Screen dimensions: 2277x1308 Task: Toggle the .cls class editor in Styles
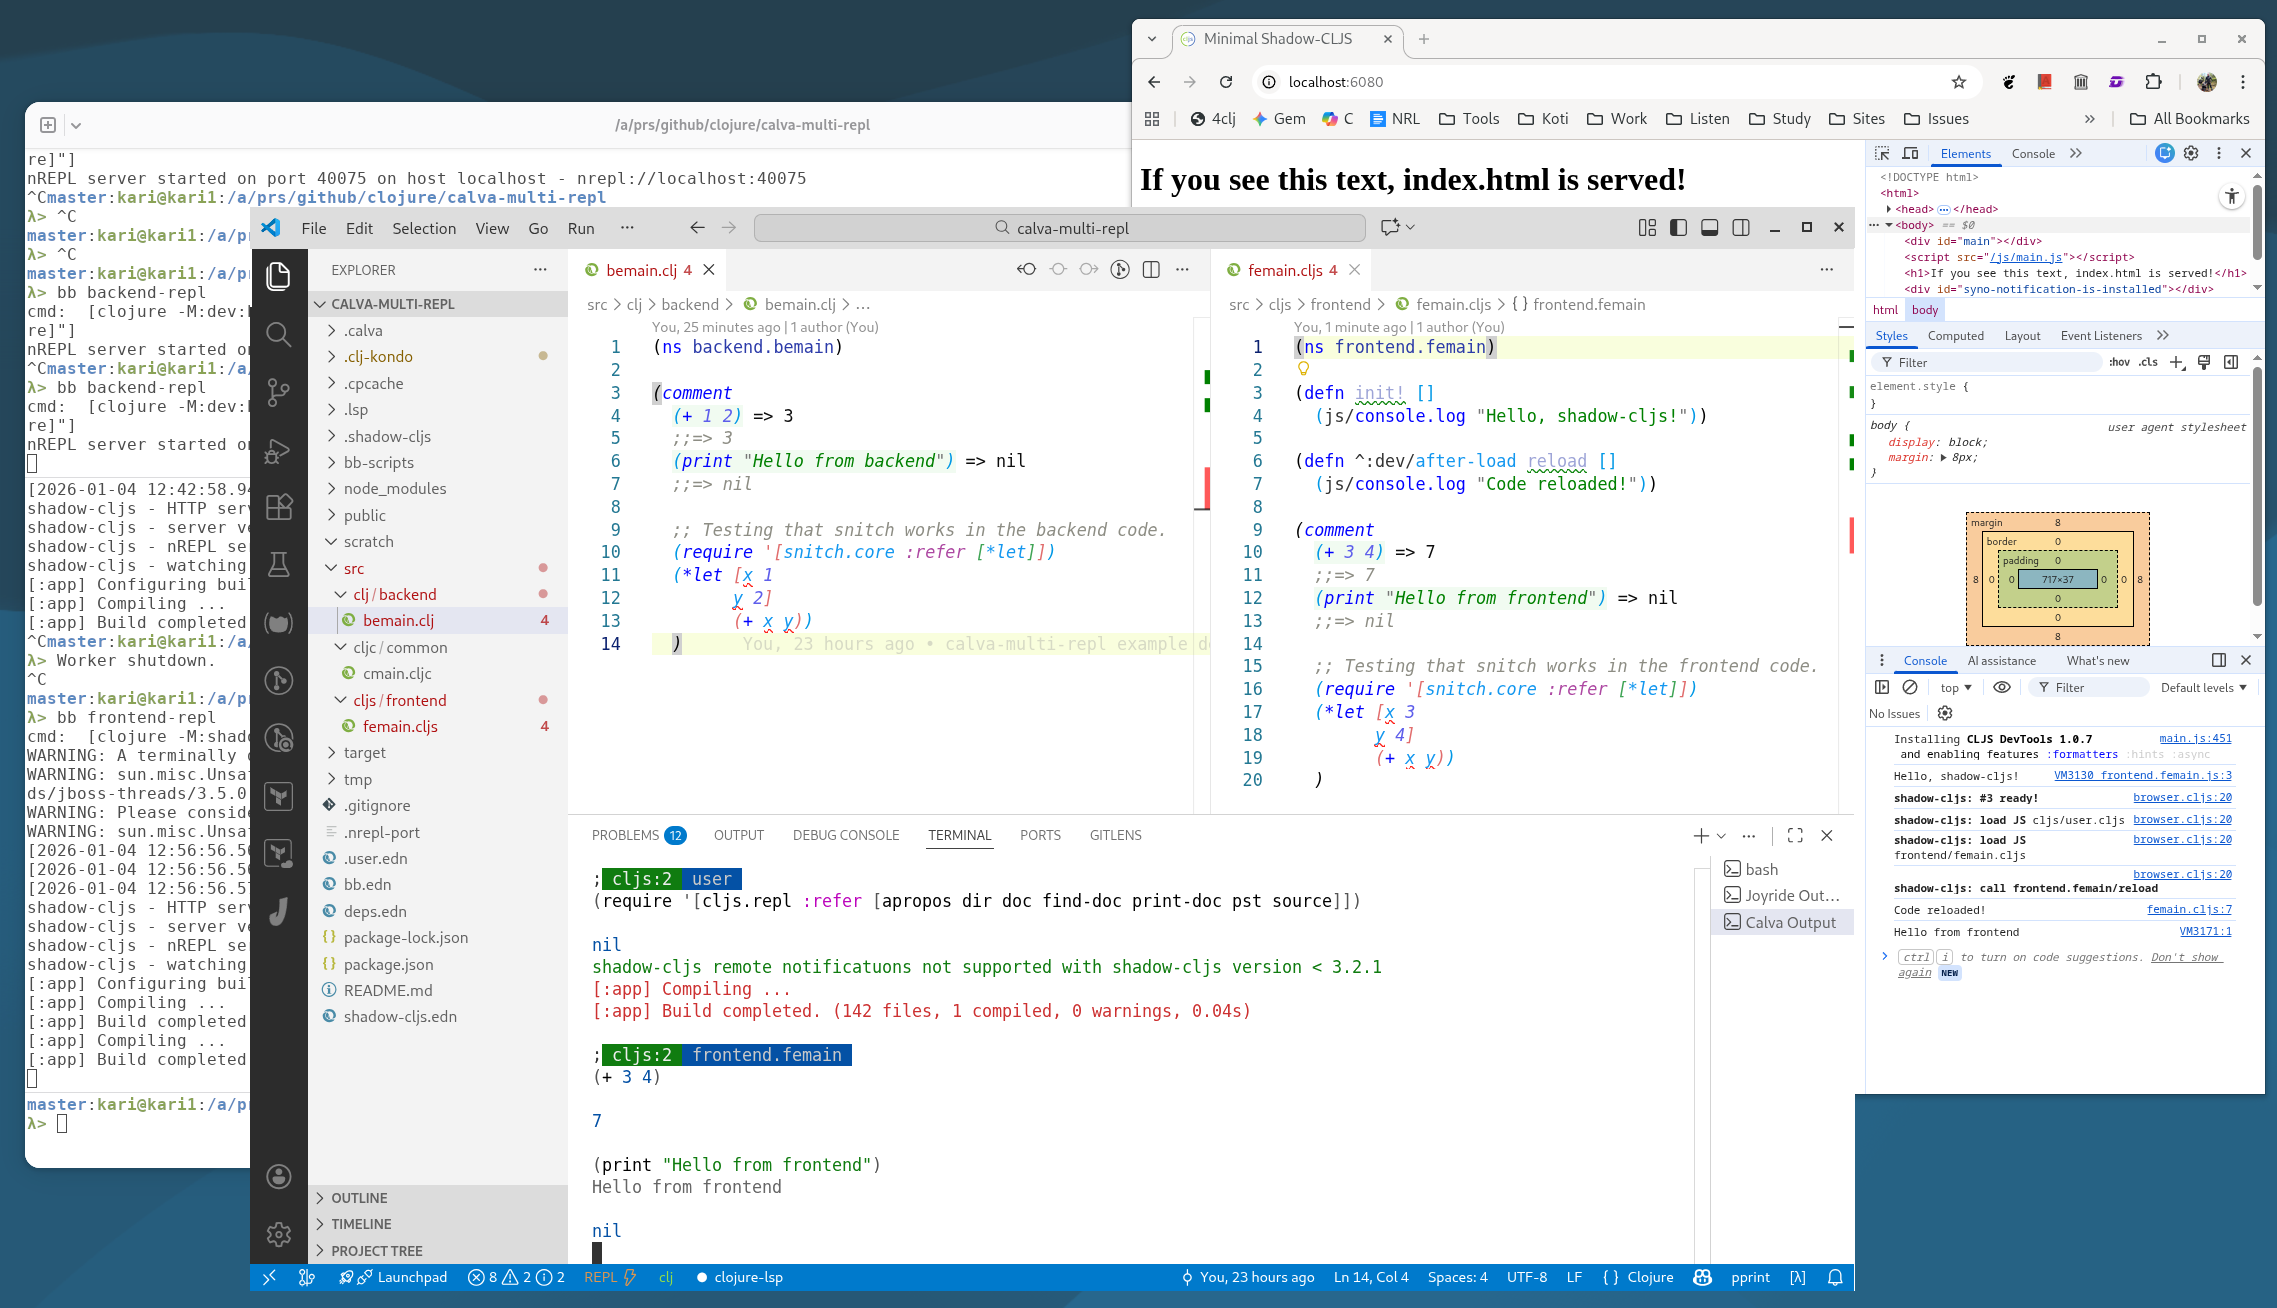tap(2147, 362)
